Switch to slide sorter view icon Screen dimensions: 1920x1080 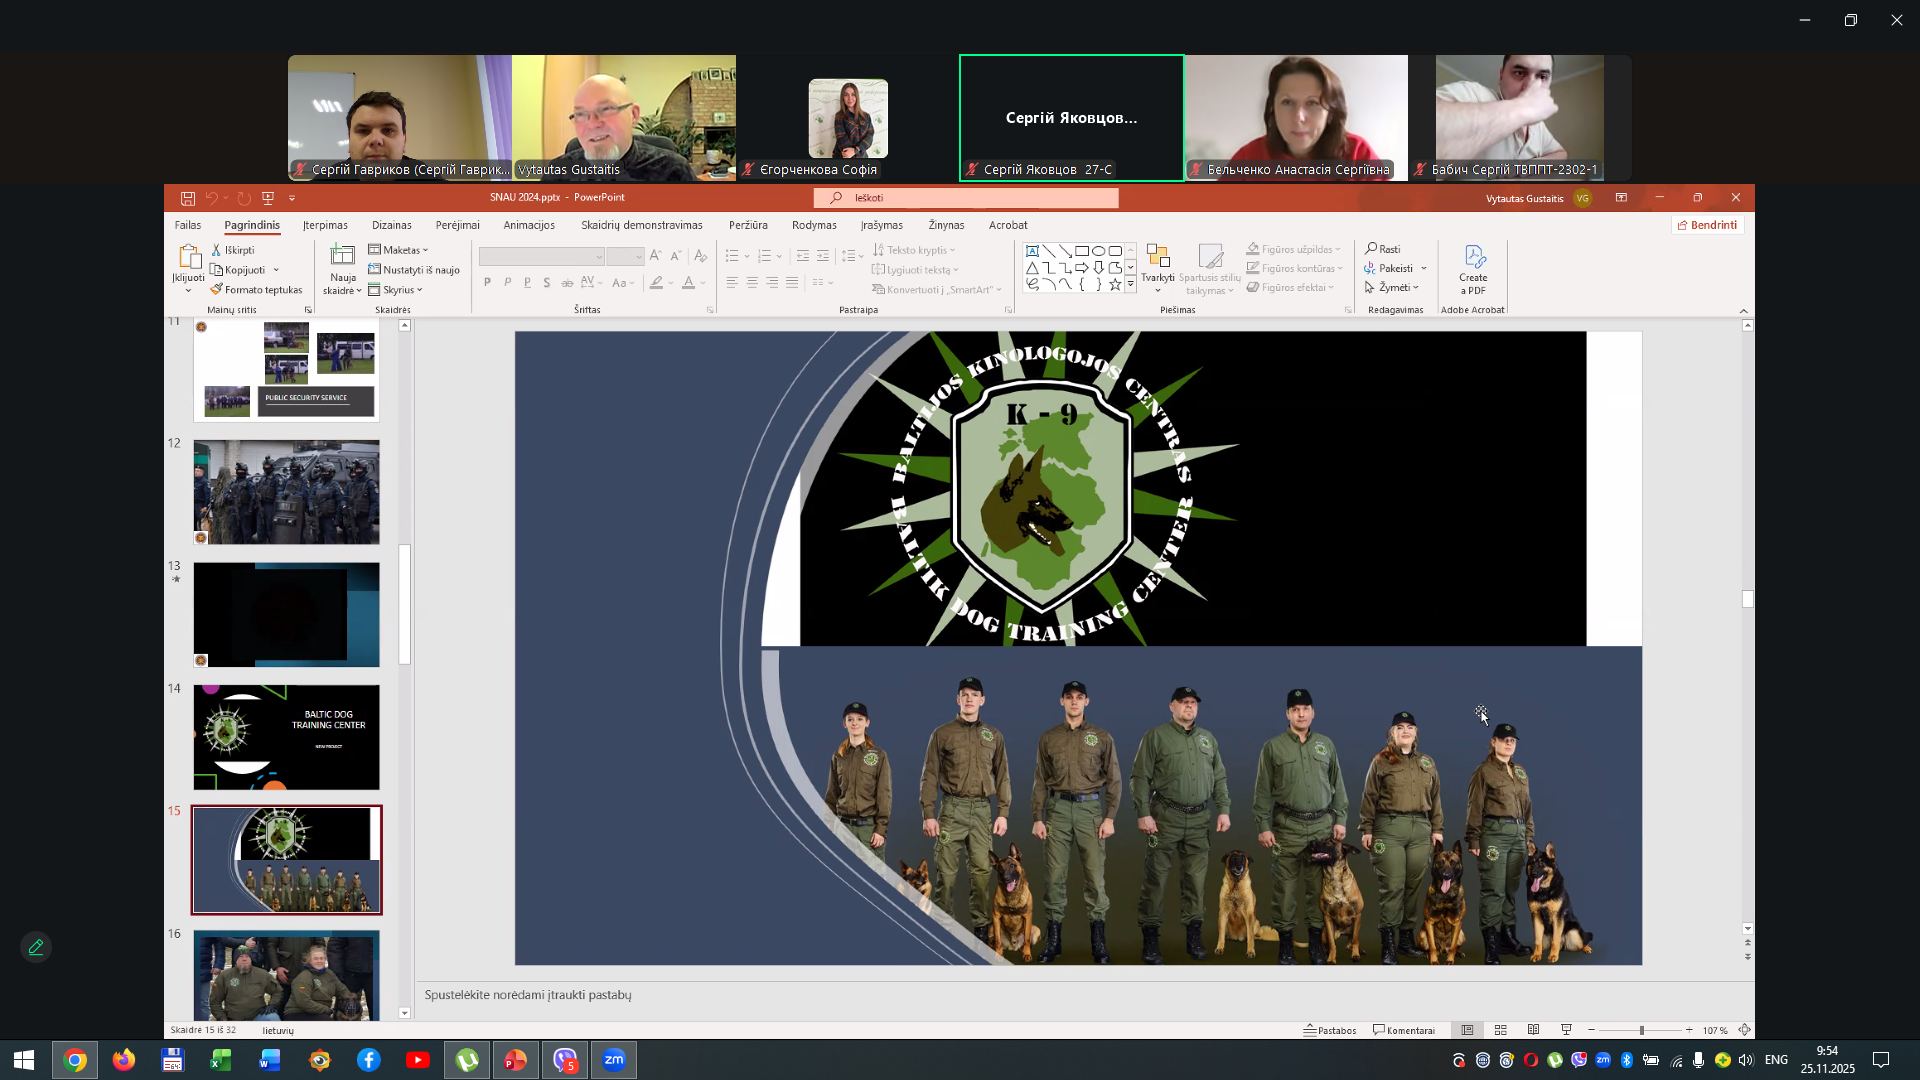pyautogui.click(x=1500, y=1031)
